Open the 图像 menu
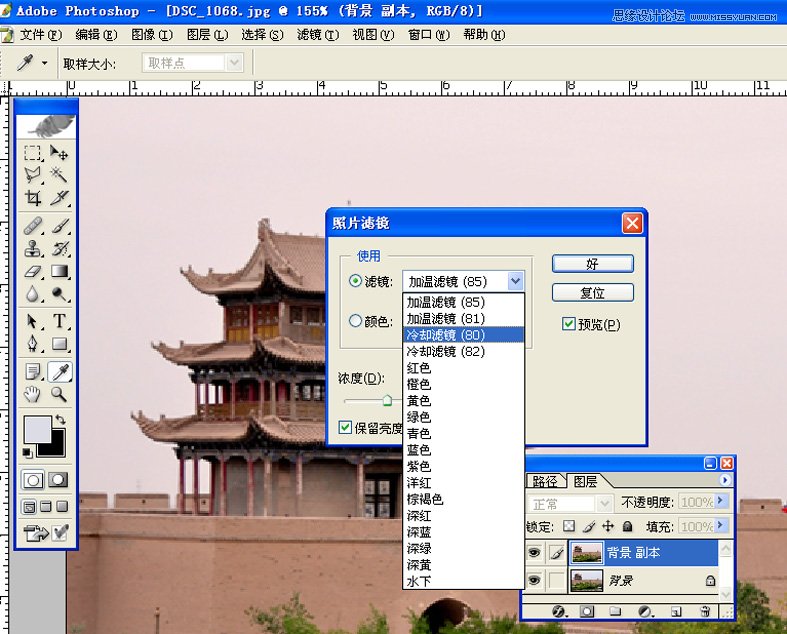Image resolution: width=787 pixels, height=634 pixels. pyautogui.click(x=152, y=35)
